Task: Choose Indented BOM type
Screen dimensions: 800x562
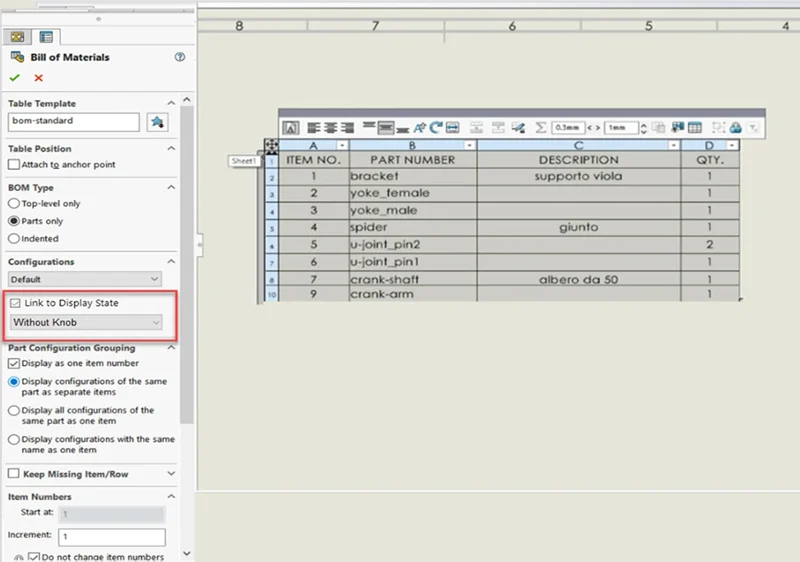Action: pos(14,238)
